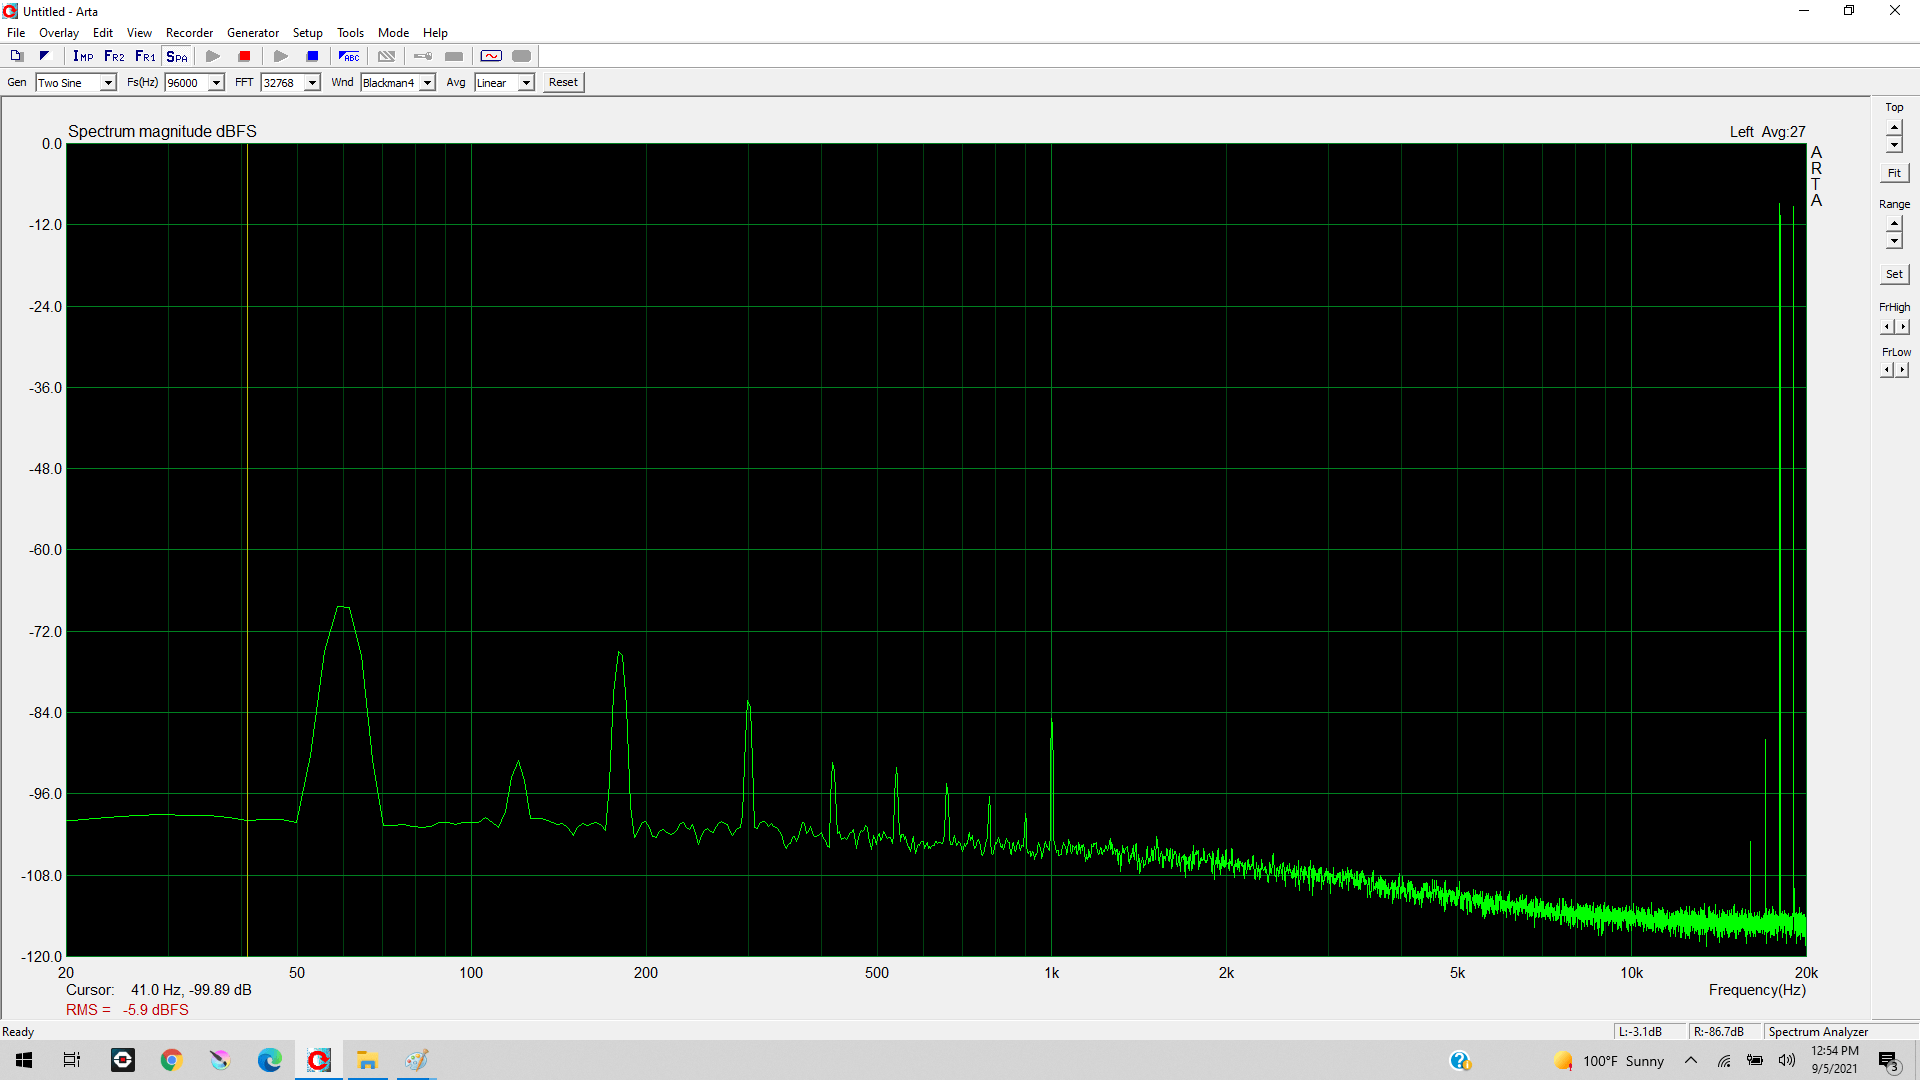Click the Reset averaging button
Screen dimensions: 1920x1080
coord(563,83)
